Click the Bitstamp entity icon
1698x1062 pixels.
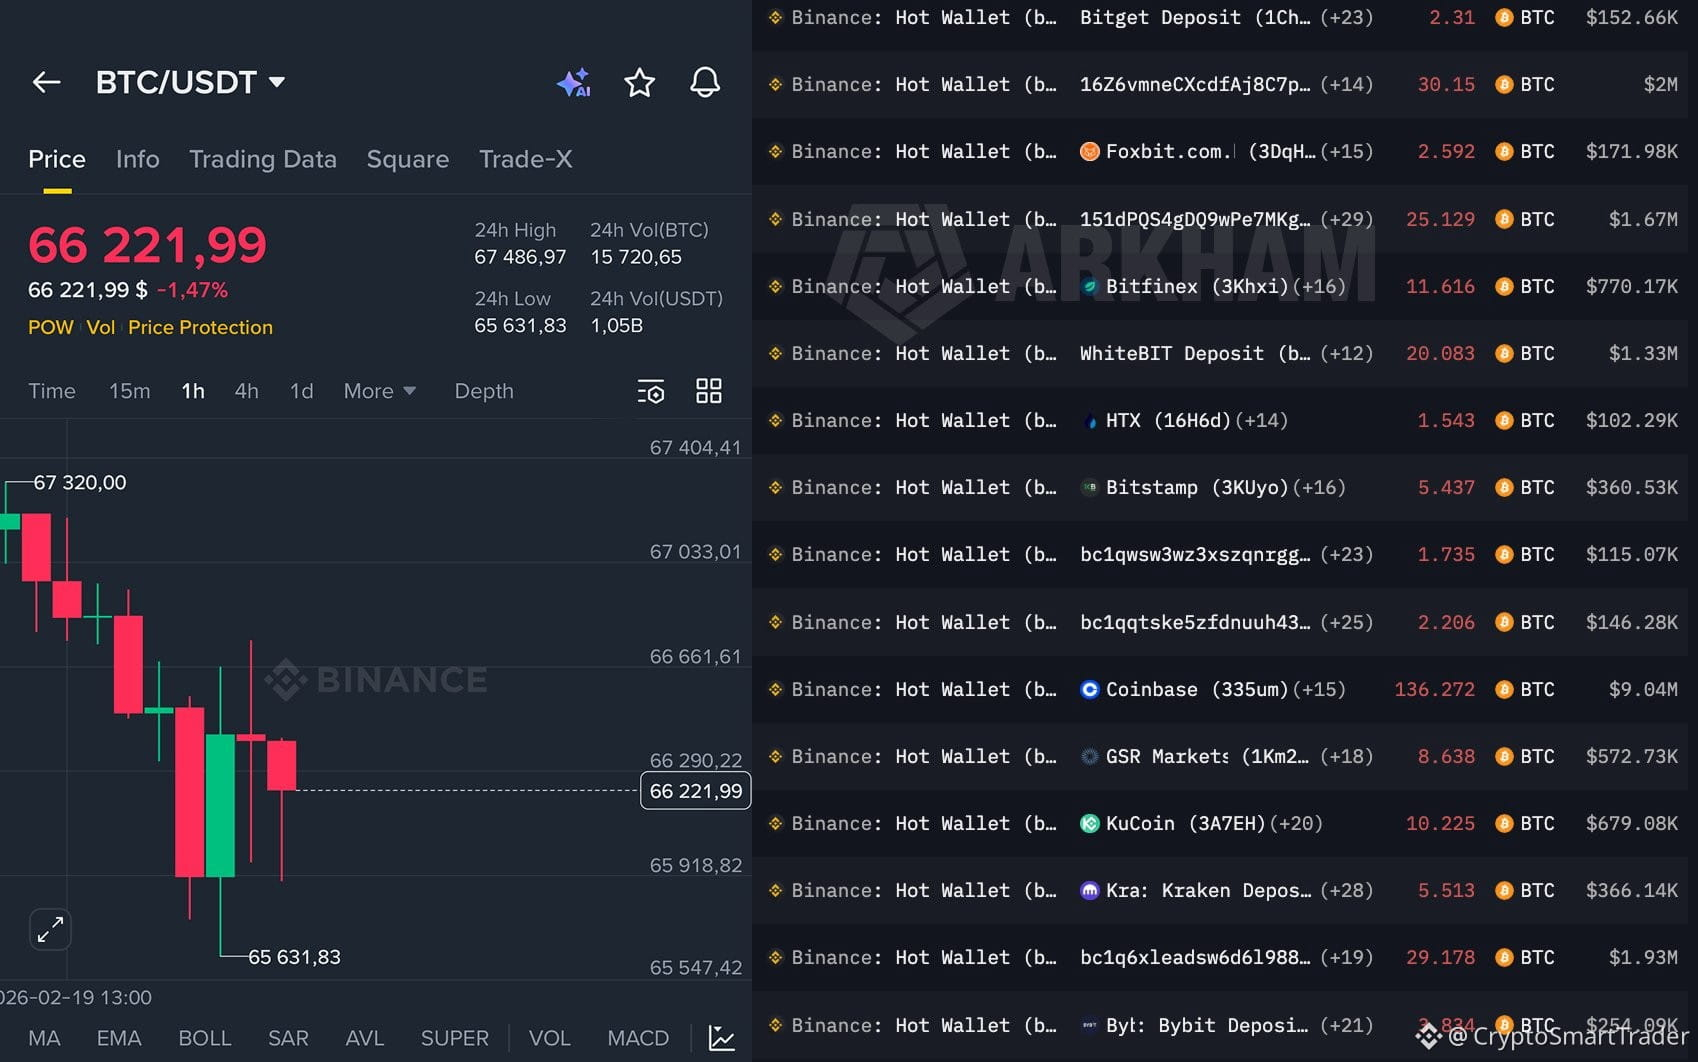1090,487
